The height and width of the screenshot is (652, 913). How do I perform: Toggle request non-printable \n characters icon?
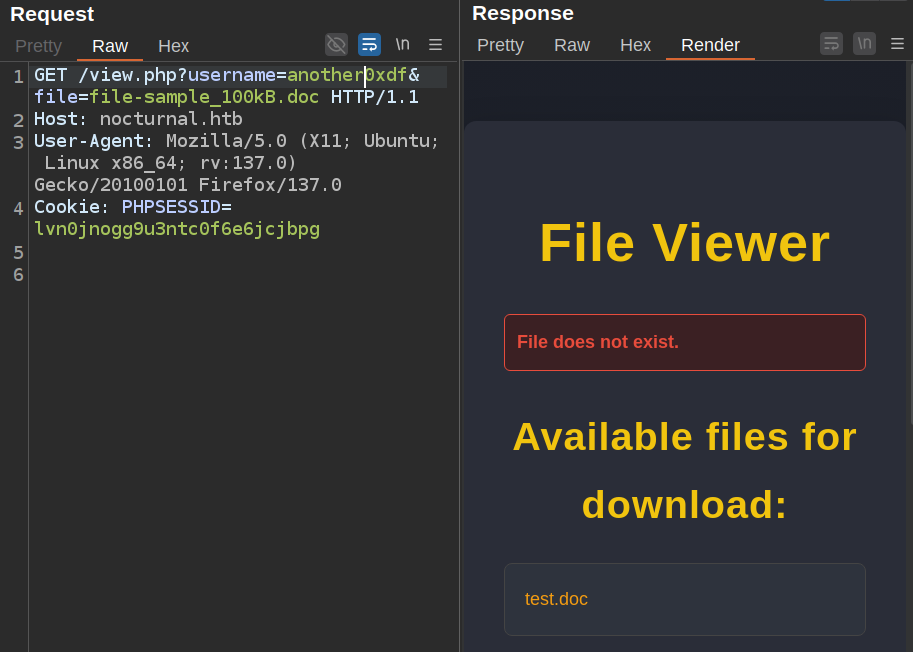click(402, 44)
